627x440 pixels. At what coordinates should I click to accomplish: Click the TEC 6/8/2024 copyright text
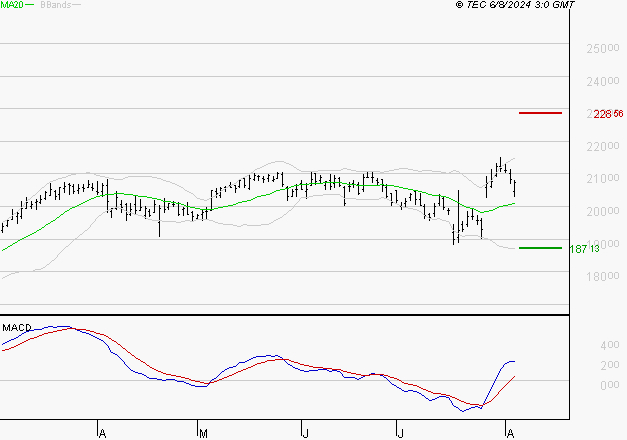pos(515,4)
